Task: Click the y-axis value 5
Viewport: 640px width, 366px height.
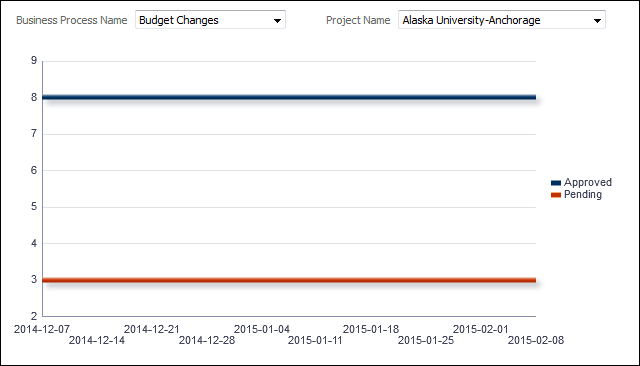Action: point(34,206)
